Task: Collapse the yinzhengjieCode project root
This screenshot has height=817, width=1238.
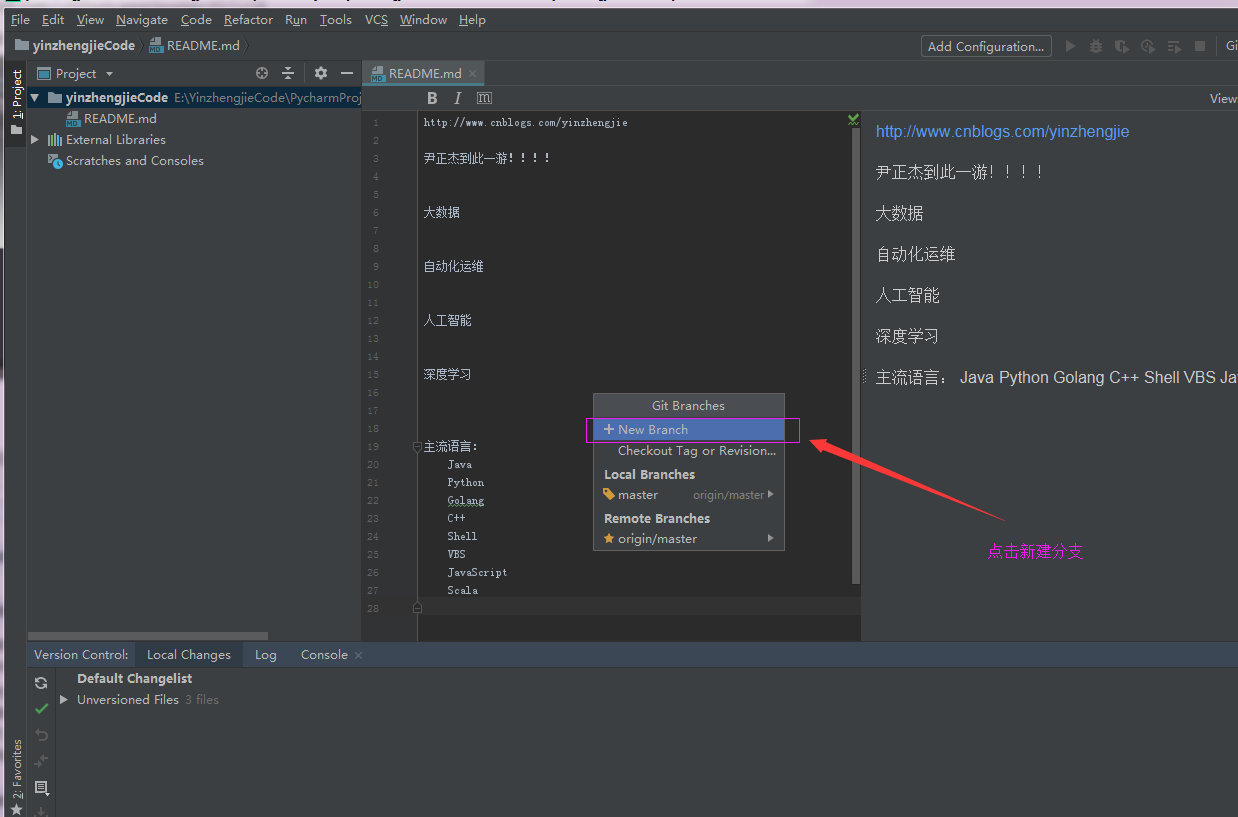Action: click(x=35, y=98)
